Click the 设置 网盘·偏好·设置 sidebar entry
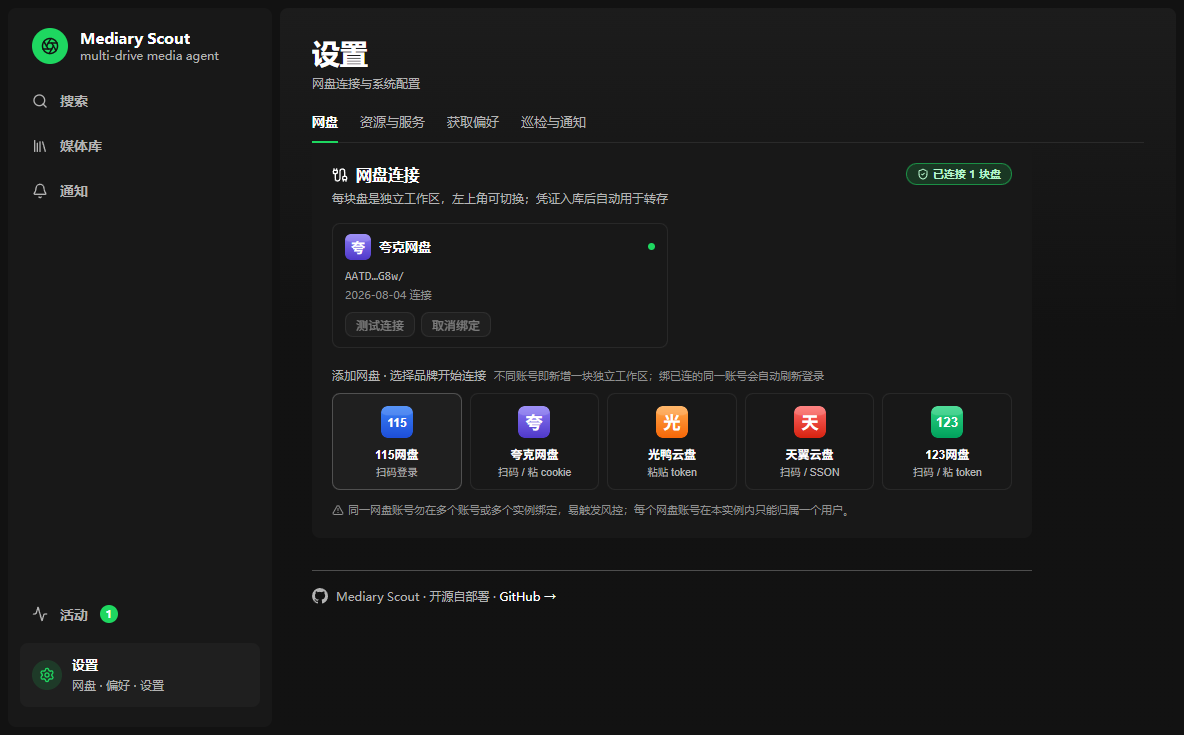 (x=140, y=675)
